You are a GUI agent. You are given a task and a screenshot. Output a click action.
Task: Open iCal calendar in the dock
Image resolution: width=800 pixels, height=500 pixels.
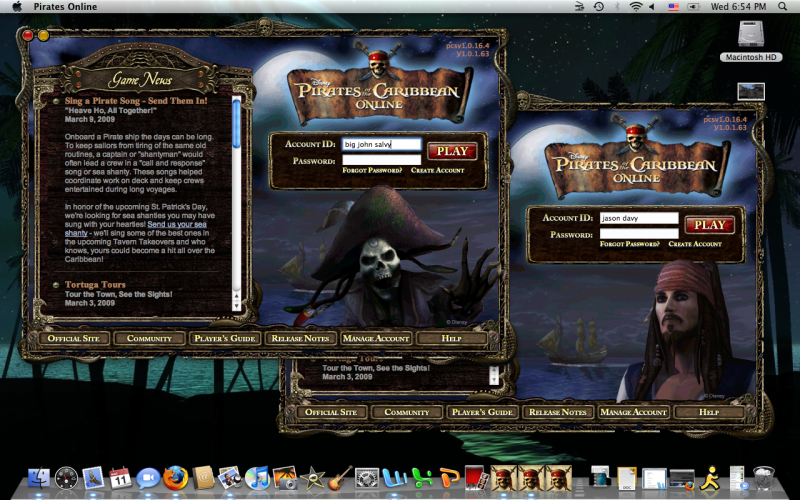[x=120, y=479]
